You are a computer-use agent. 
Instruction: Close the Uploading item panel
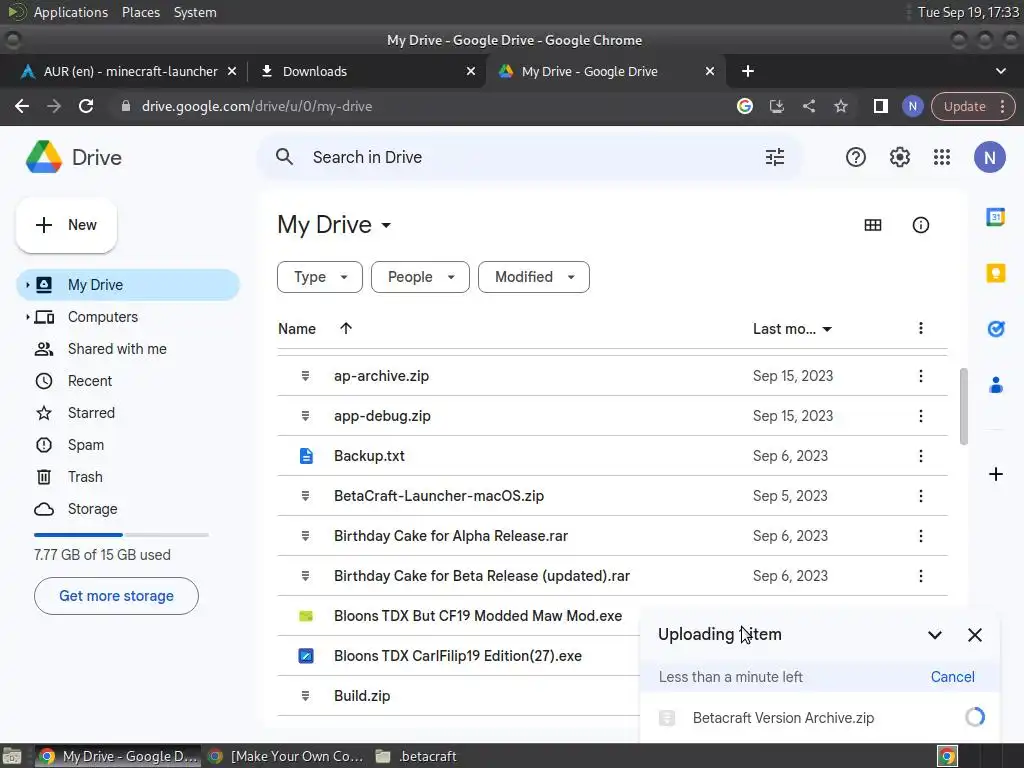click(974, 635)
